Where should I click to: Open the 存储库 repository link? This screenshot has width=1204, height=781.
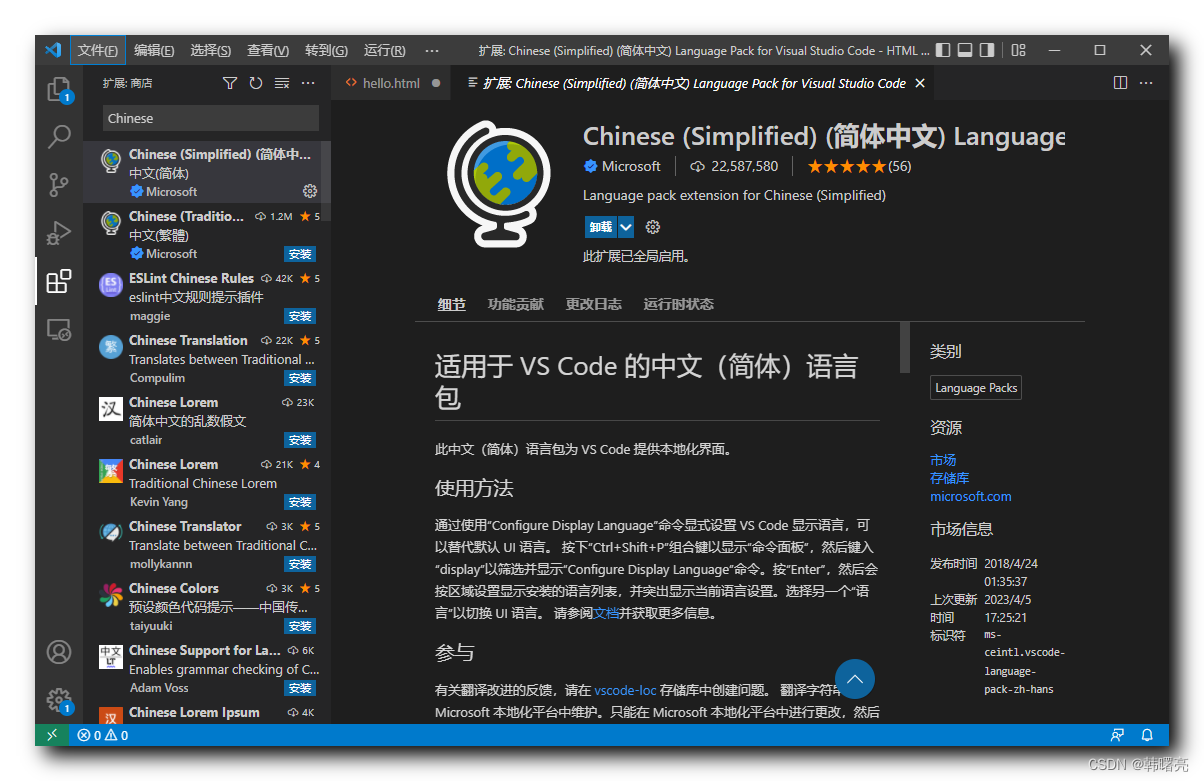(950, 478)
